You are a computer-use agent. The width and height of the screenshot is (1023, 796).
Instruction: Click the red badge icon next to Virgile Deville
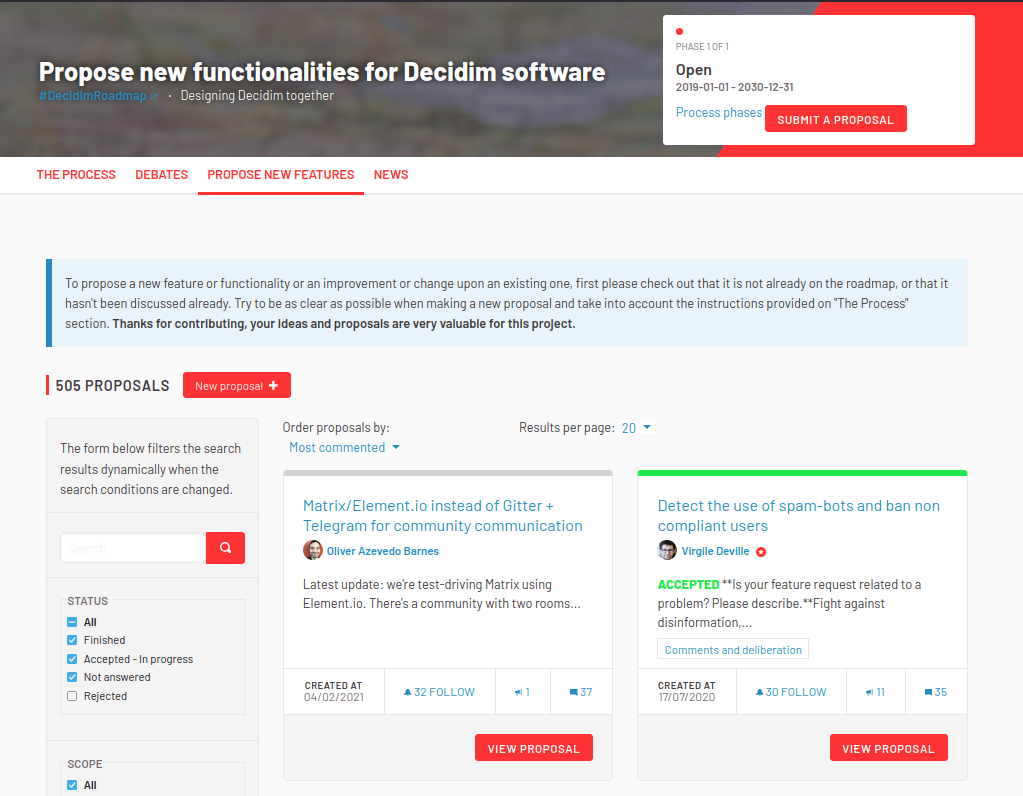(x=761, y=552)
